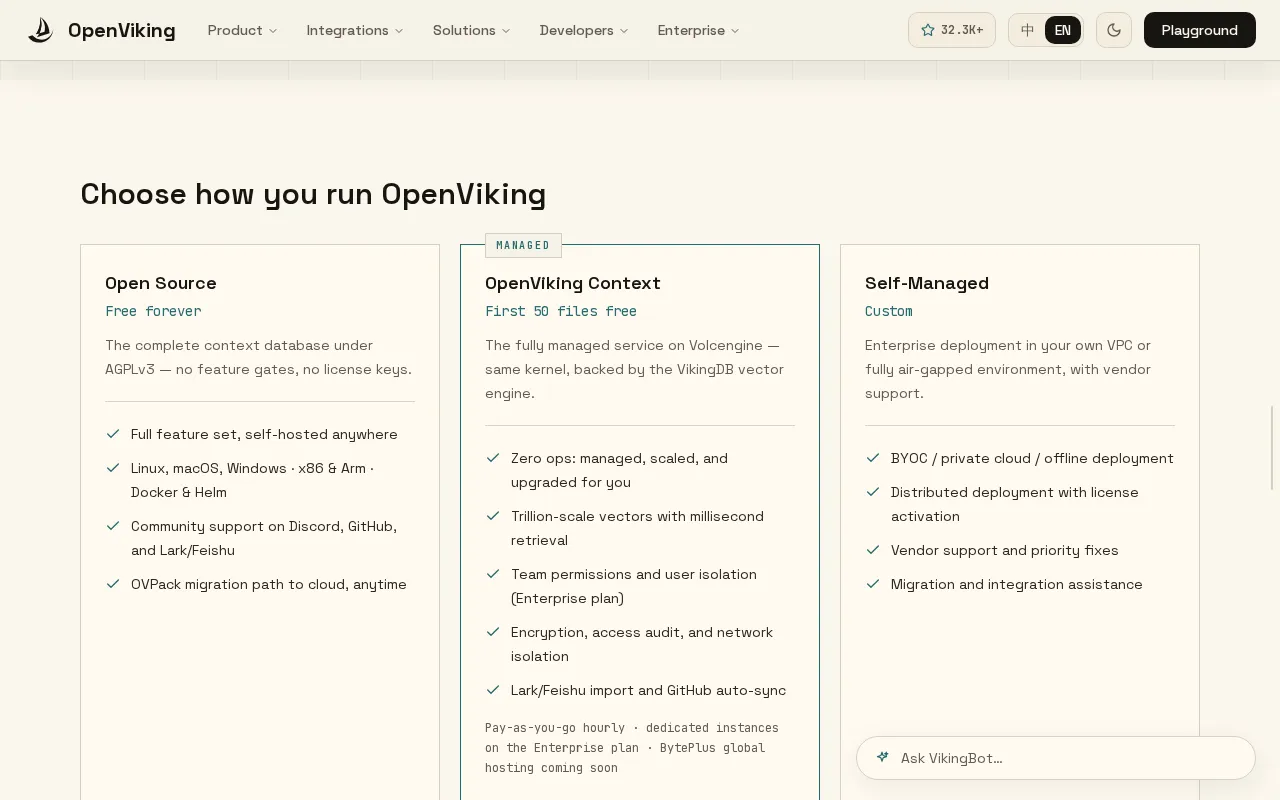This screenshot has width=1280, height=800.
Task: Expand the Enterprise chevron arrow
Action: point(735,31)
